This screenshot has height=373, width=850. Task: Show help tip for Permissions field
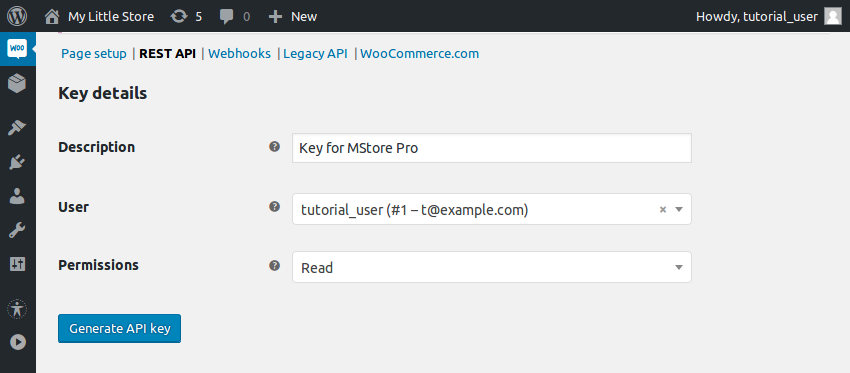[x=275, y=265]
